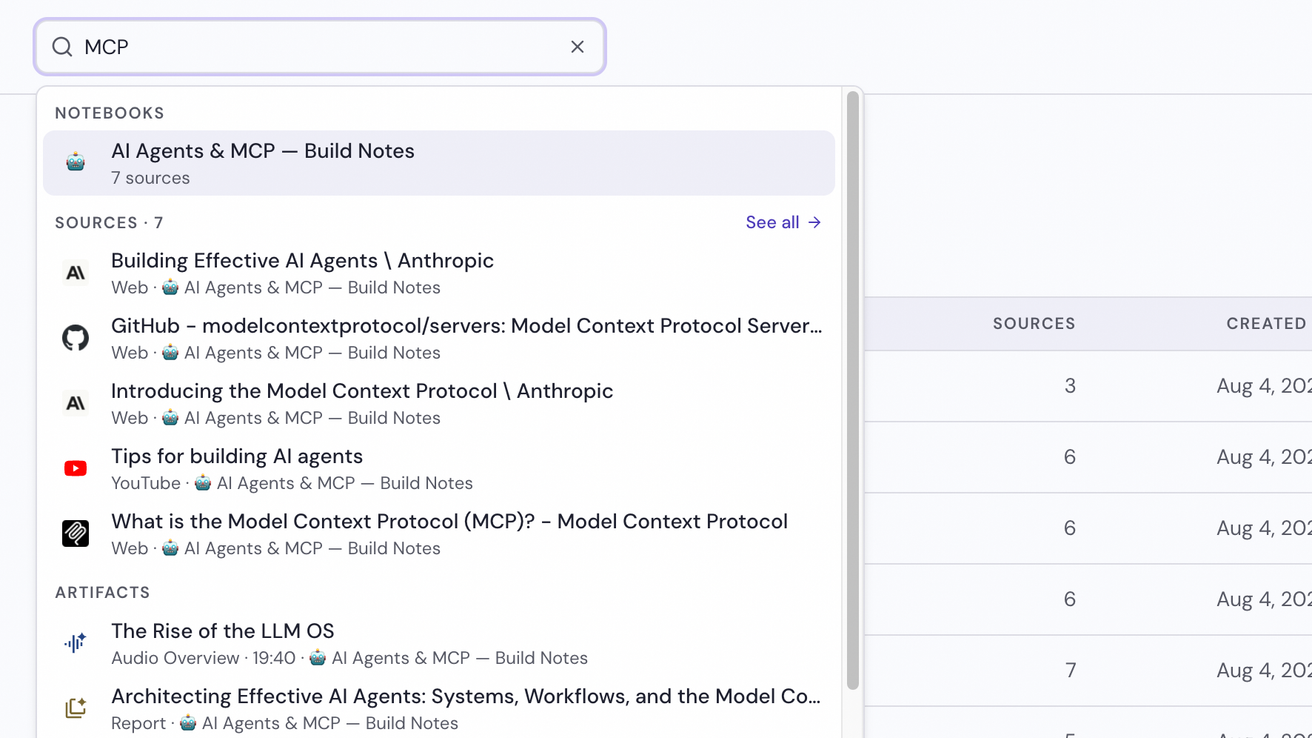This screenshot has width=1312, height=738.
Task: Open the GitHub modelcontextprotocol/servers source title
Action: 467,326
